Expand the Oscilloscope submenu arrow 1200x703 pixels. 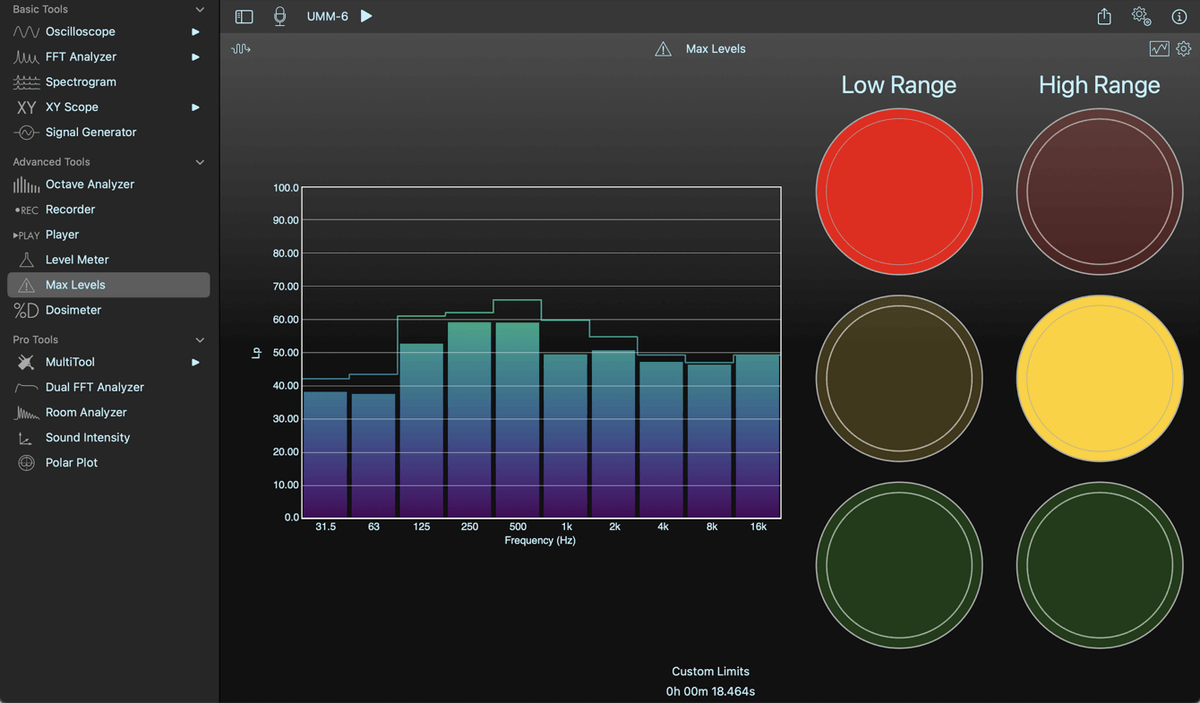pos(196,32)
